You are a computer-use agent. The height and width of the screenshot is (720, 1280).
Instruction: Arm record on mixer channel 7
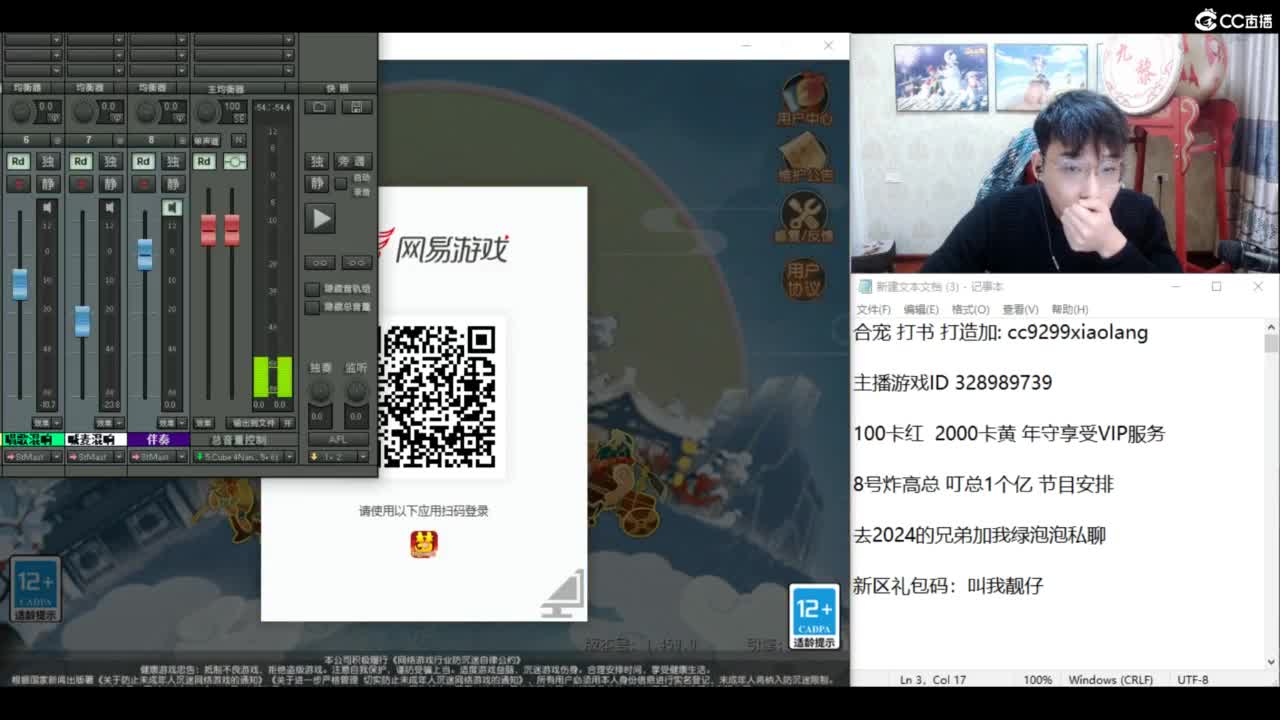click(x=81, y=184)
